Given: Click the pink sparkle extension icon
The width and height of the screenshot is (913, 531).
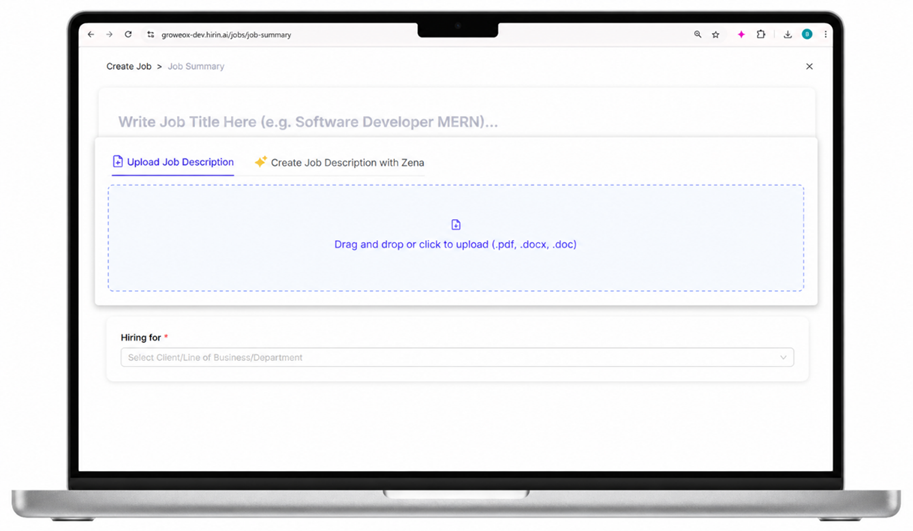Looking at the screenshot, I should point(741,34).
